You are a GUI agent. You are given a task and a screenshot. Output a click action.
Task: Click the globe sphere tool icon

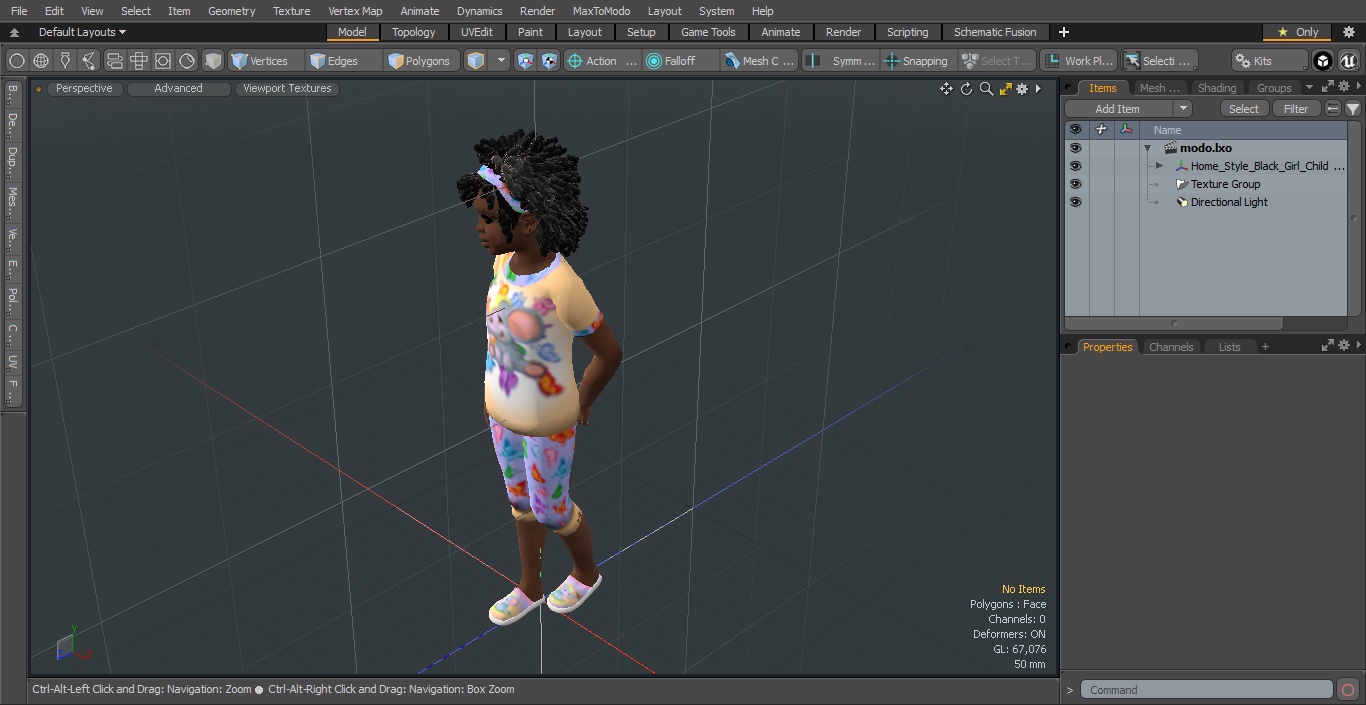(41, 61)
